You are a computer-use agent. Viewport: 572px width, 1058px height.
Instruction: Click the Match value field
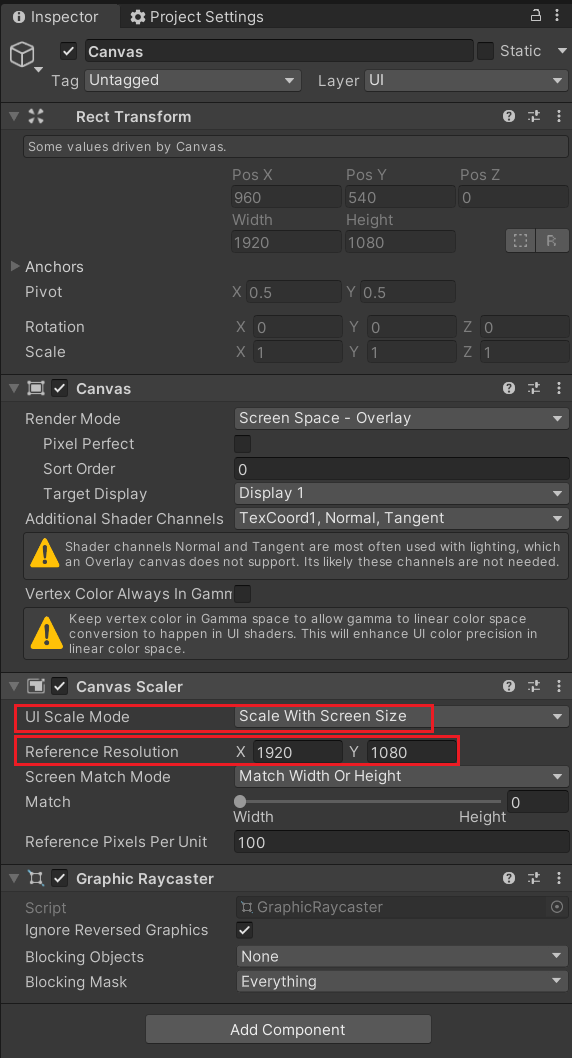tap(538, 802)
